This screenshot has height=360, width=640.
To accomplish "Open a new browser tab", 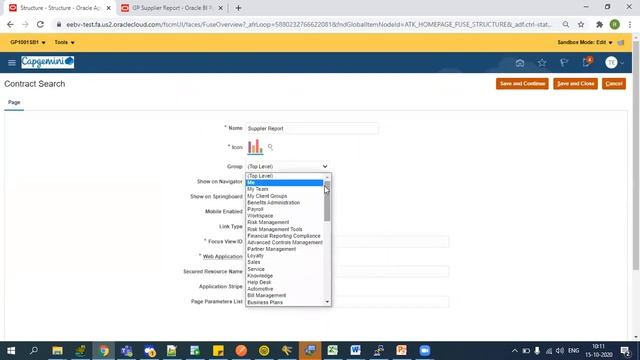I will click(238, 8).
